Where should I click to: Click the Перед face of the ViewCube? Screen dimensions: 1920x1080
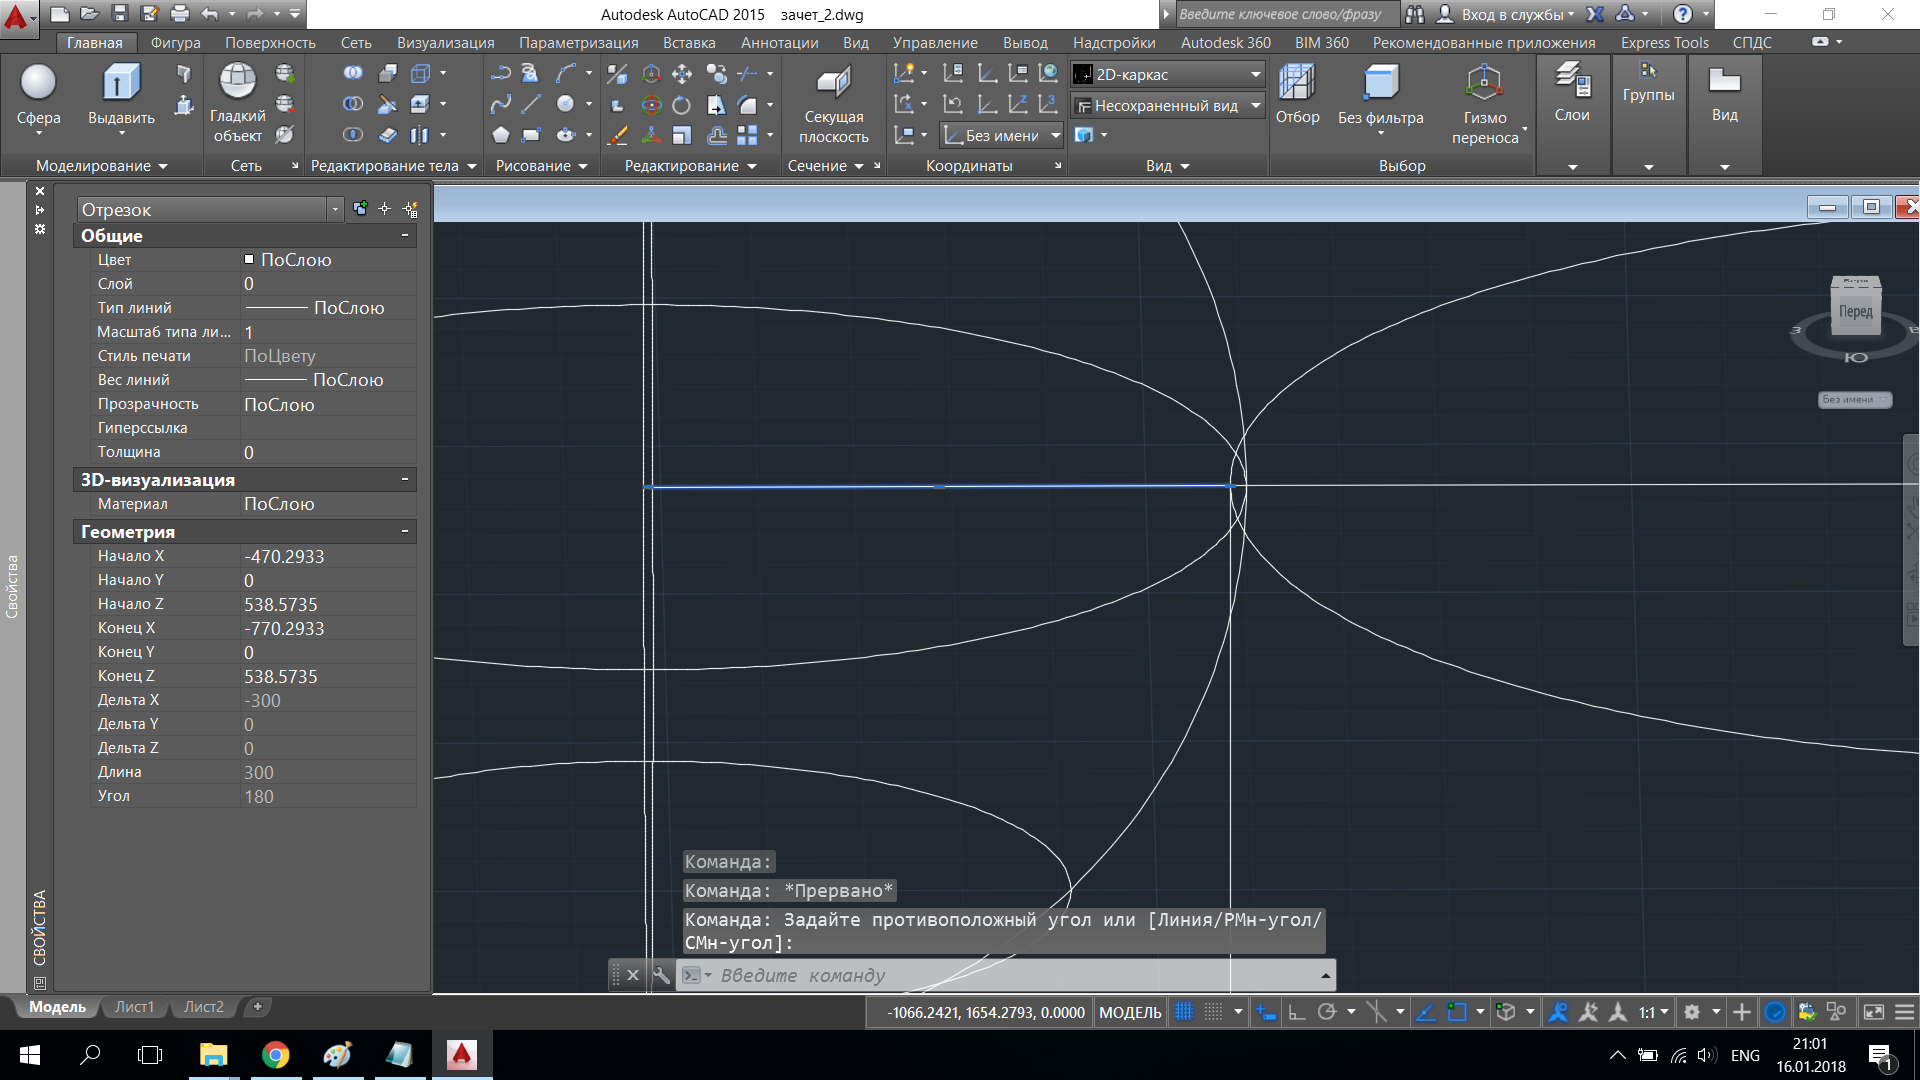(1856, 312)
